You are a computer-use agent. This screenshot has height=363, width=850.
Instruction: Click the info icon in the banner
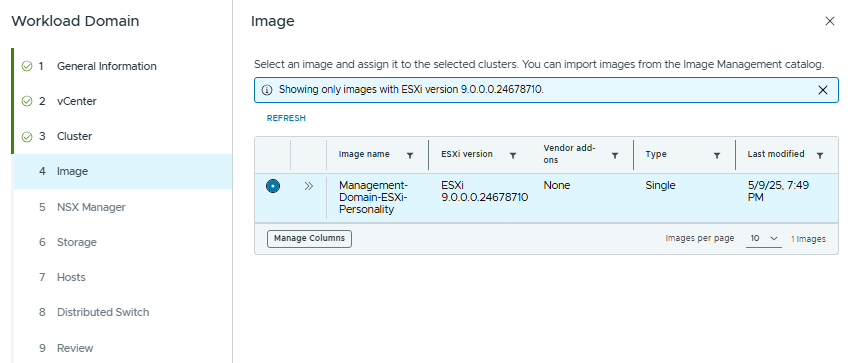pos(267,90)
